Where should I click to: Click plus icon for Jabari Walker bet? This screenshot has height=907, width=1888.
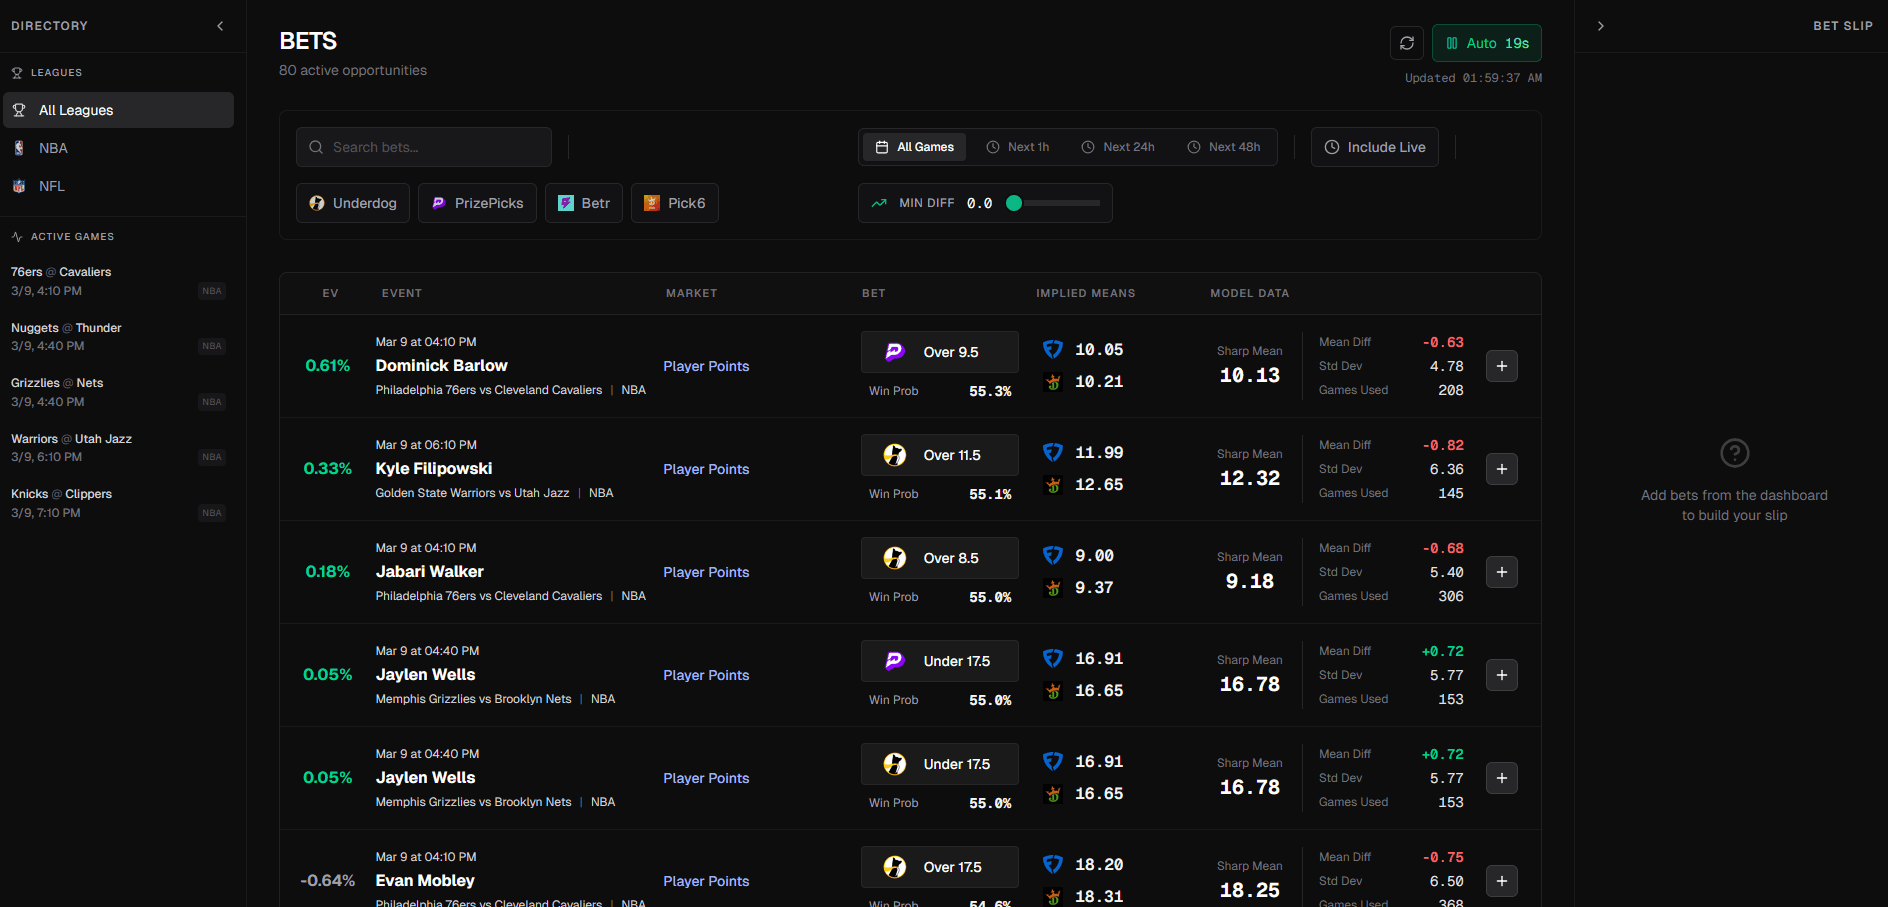[x=1501, y=572]
